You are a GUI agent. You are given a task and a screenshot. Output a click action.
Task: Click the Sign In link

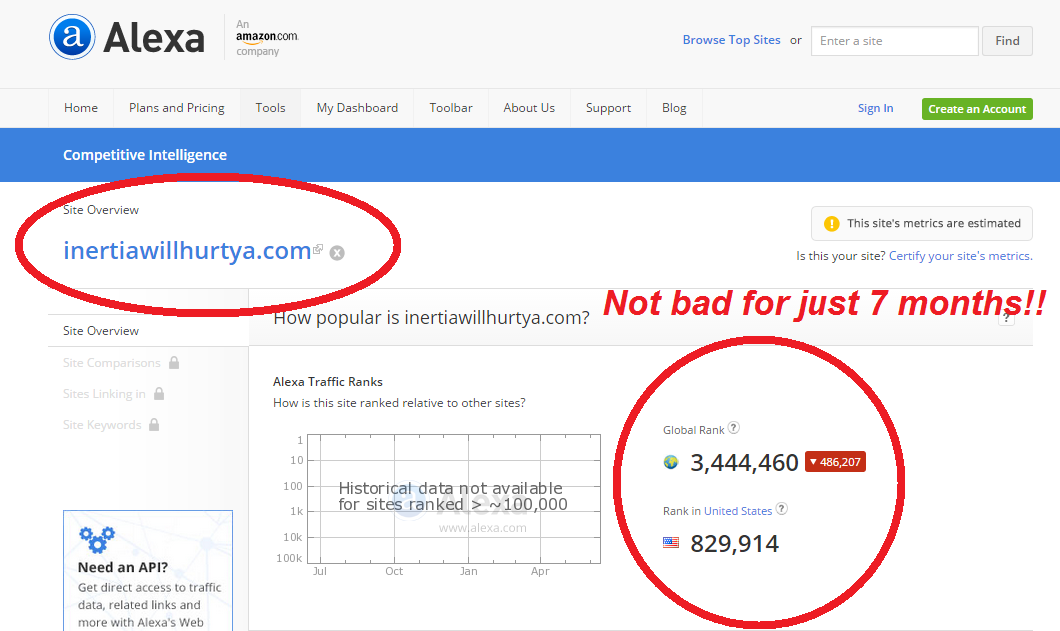coord(875,108)
